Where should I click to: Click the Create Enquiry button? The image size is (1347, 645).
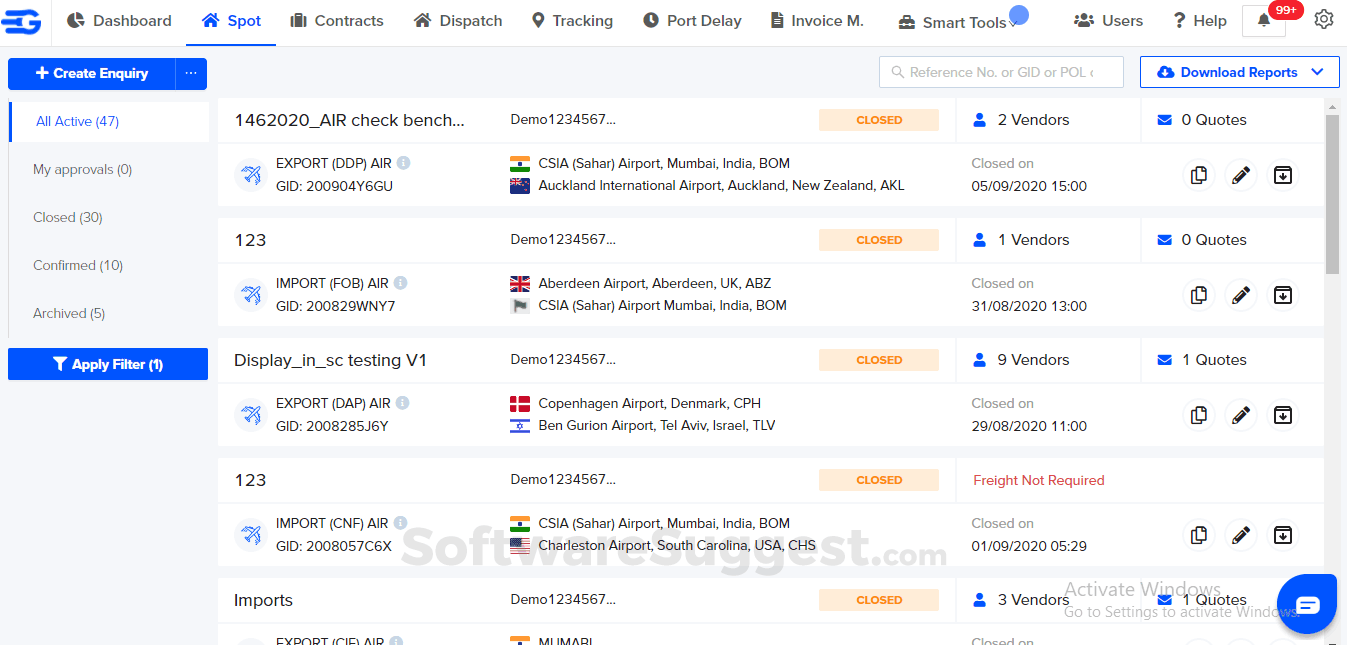pyautogui.click(x=91, y=74)
